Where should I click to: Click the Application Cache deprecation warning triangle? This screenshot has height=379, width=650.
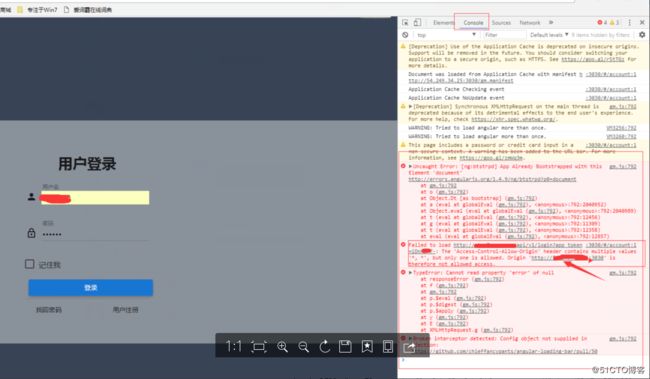pyautogui.click(x=403, y=46)
